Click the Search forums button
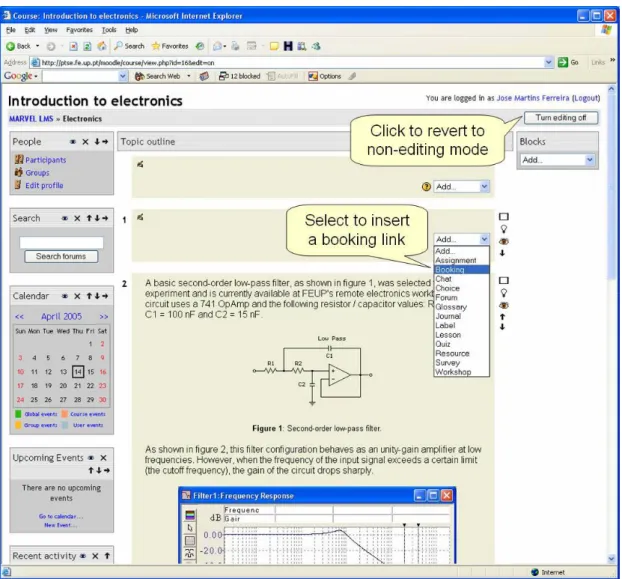 61,256
